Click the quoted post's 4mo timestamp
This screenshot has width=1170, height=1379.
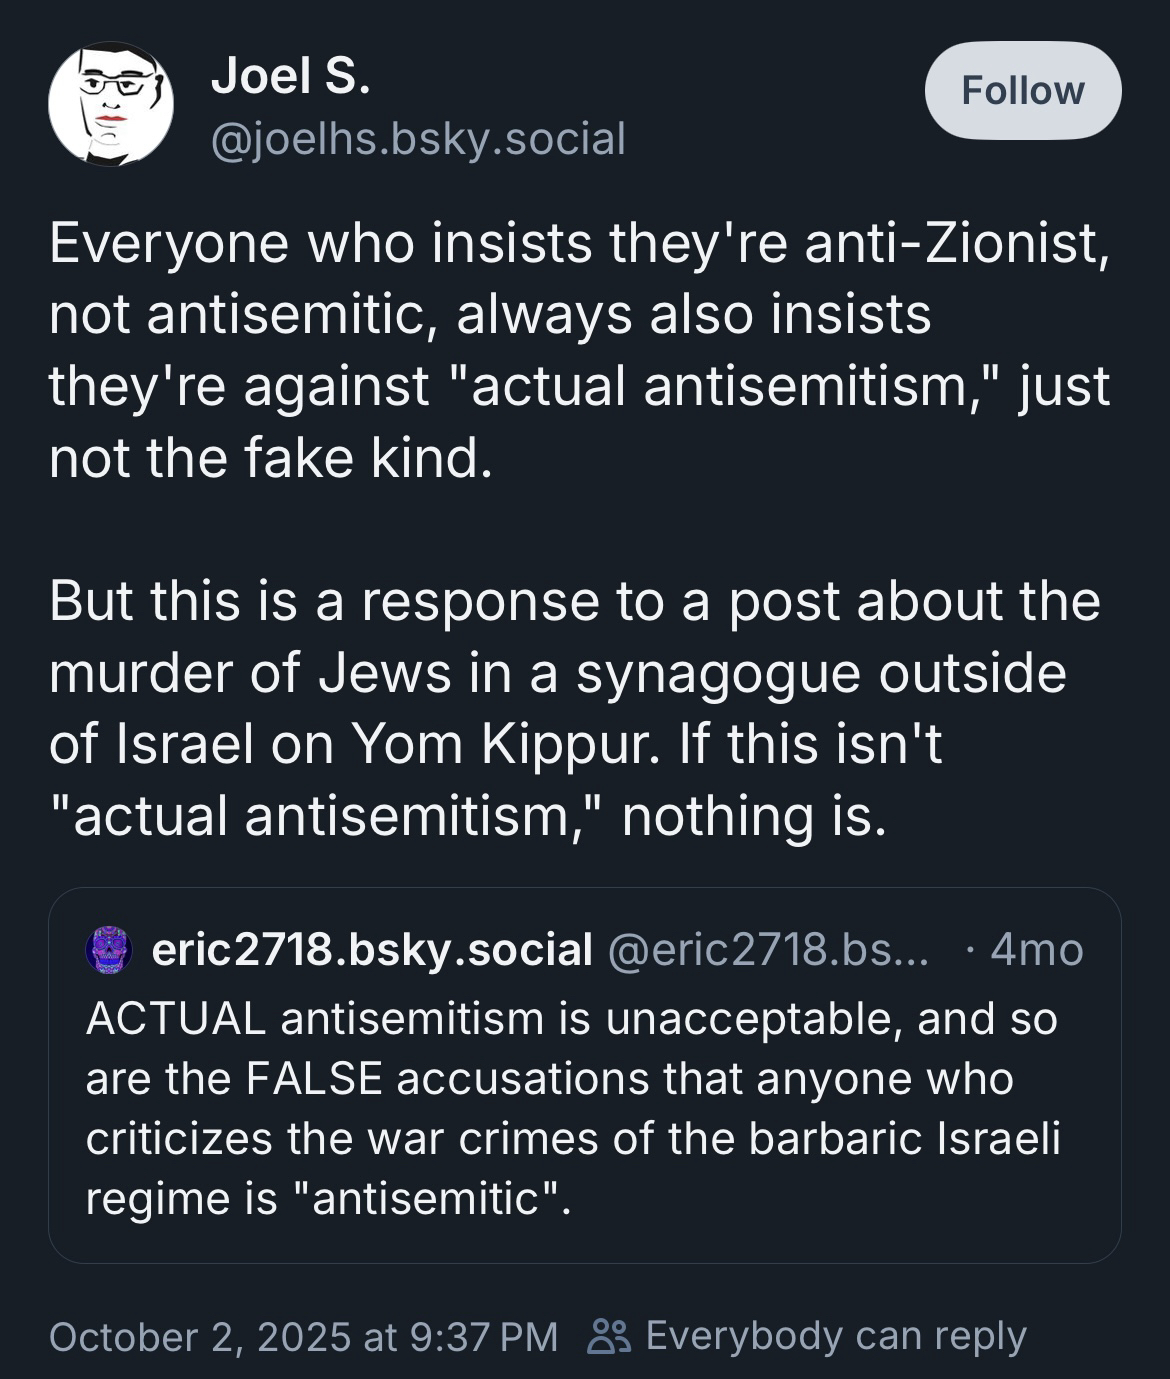[1036, 950]
